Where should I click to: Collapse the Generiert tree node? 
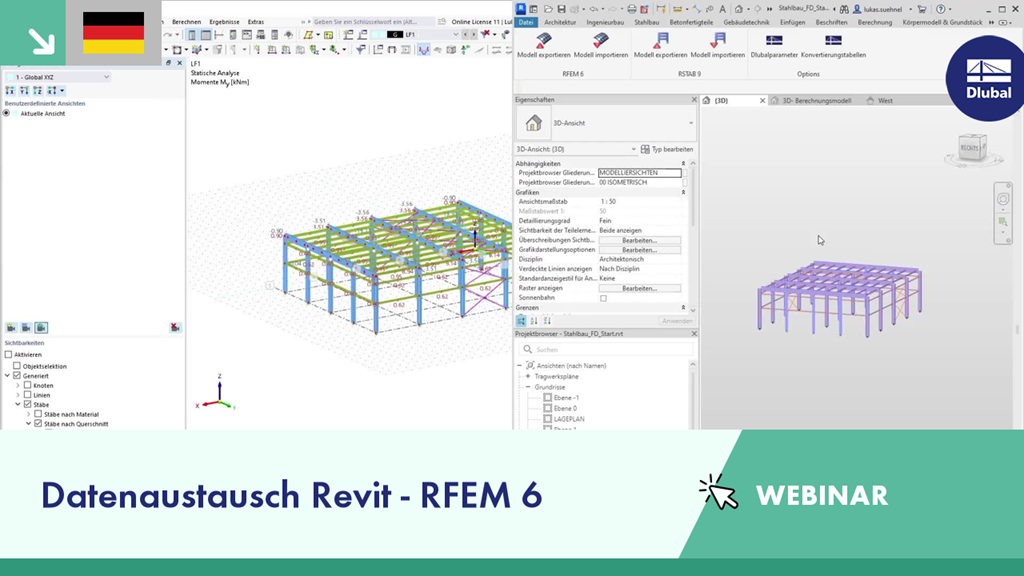pyautogui.click(x=8, y=375)
